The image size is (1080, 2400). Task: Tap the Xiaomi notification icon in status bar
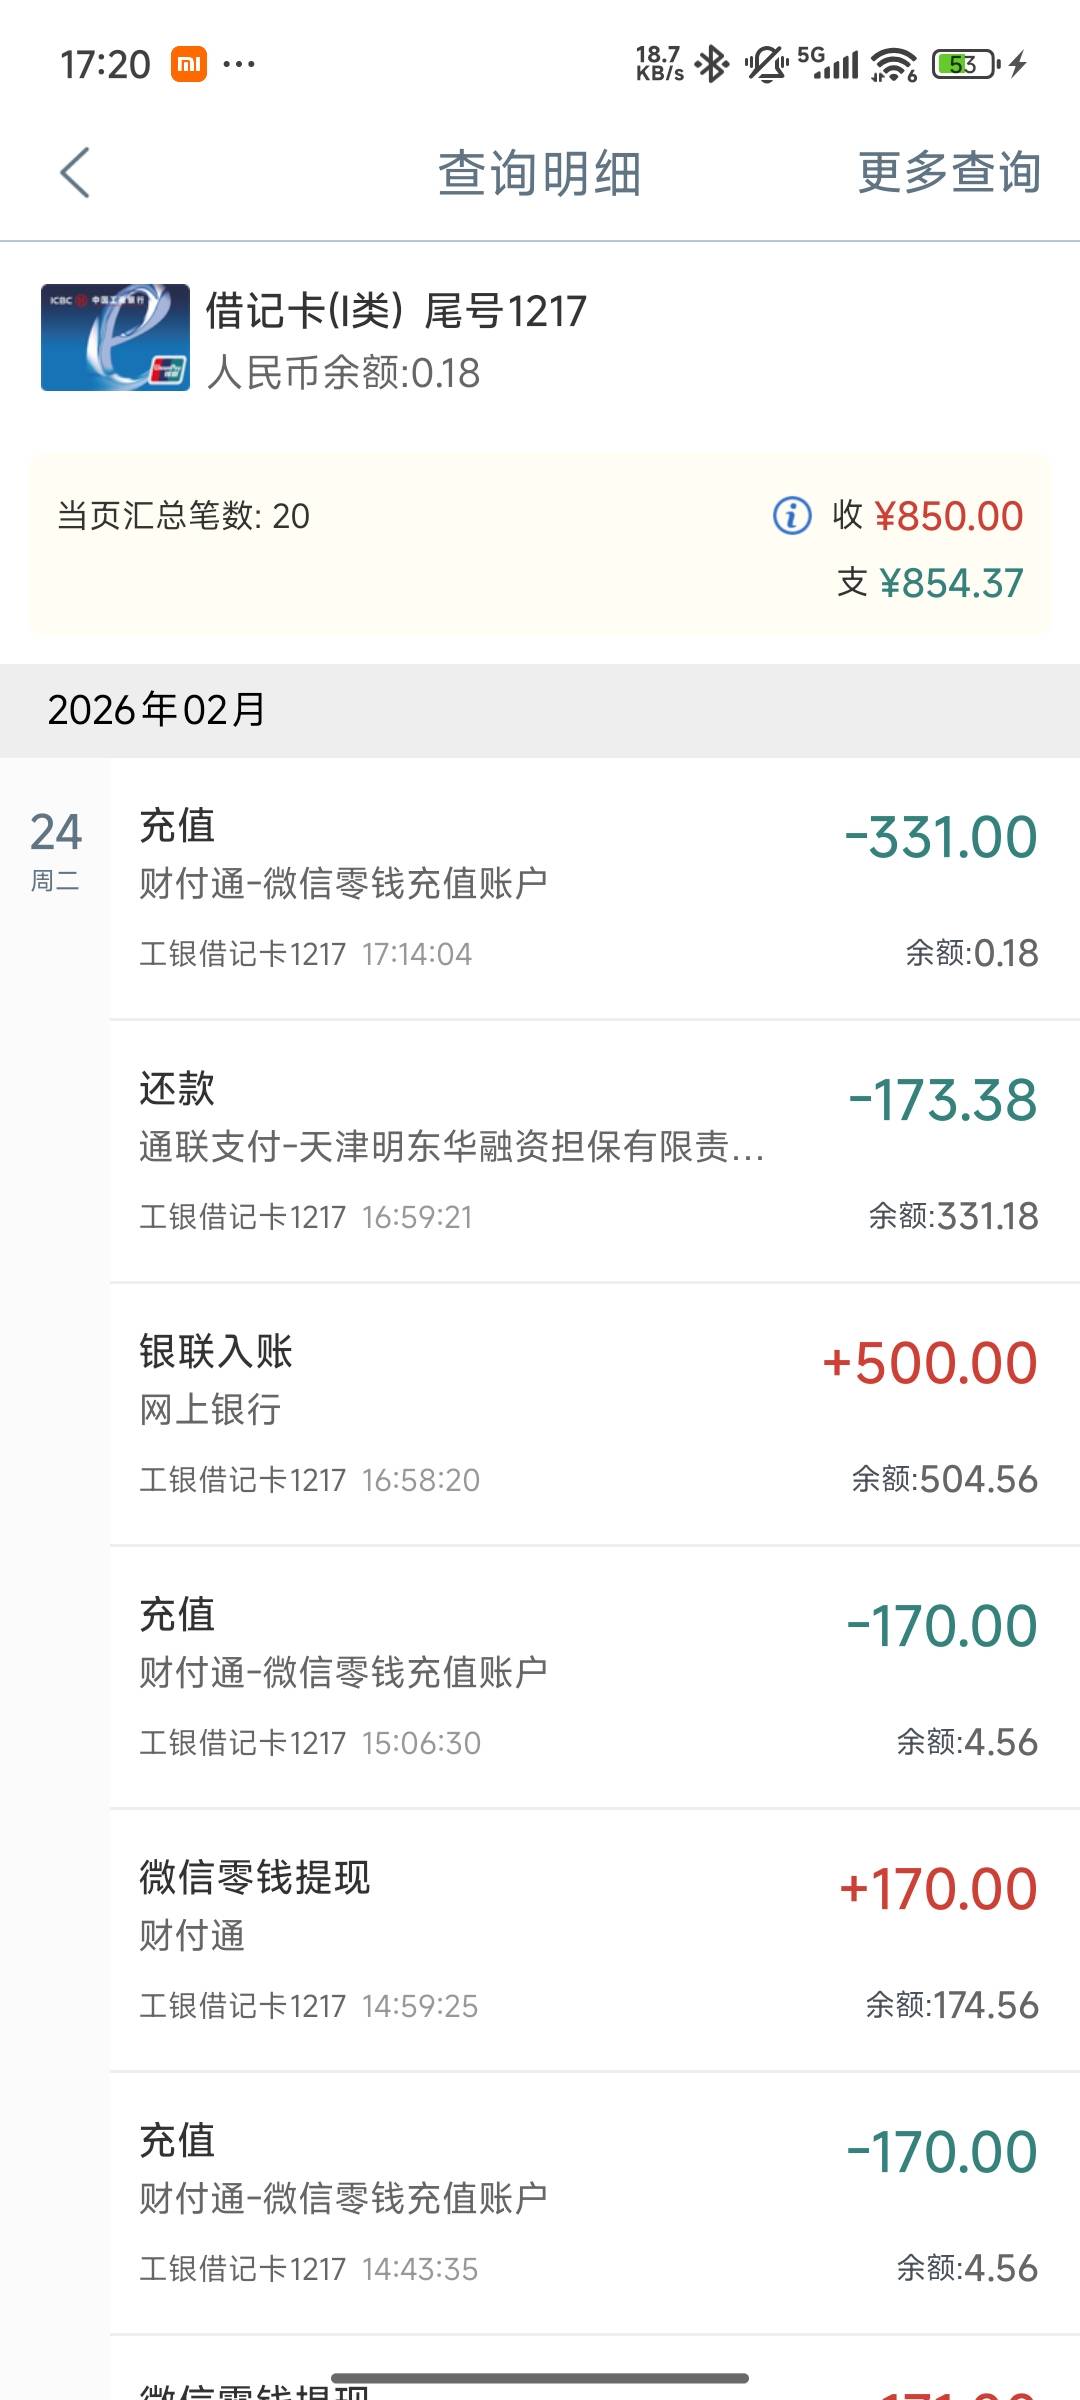[x=189, y=65]
